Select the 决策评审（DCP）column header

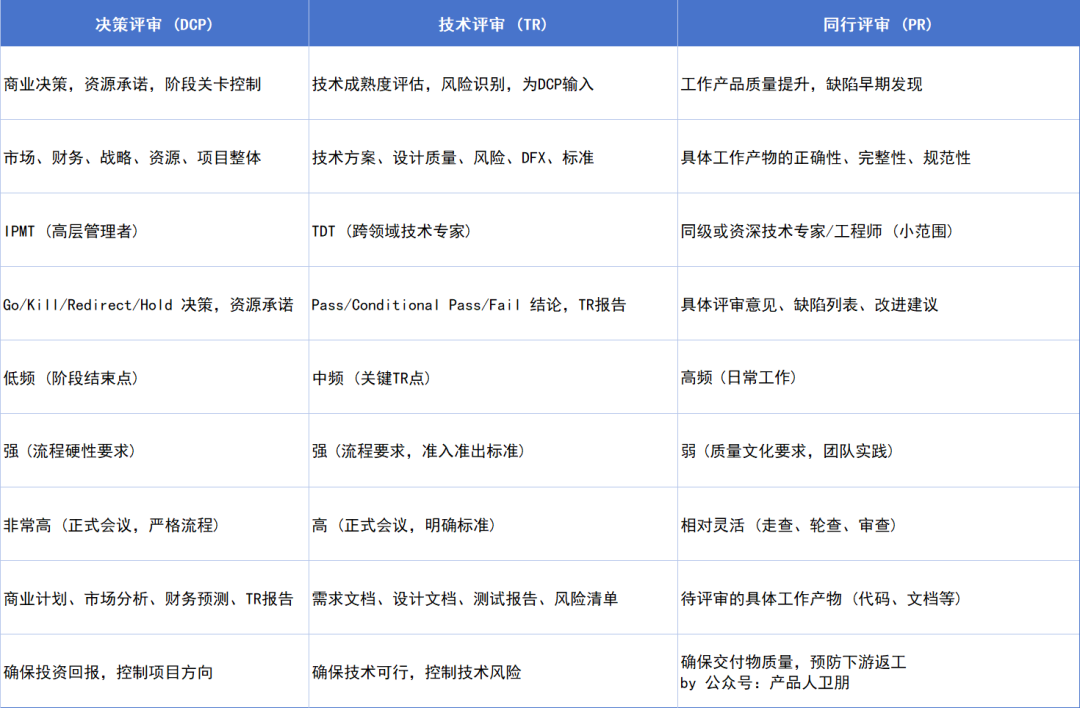(154, 22)
